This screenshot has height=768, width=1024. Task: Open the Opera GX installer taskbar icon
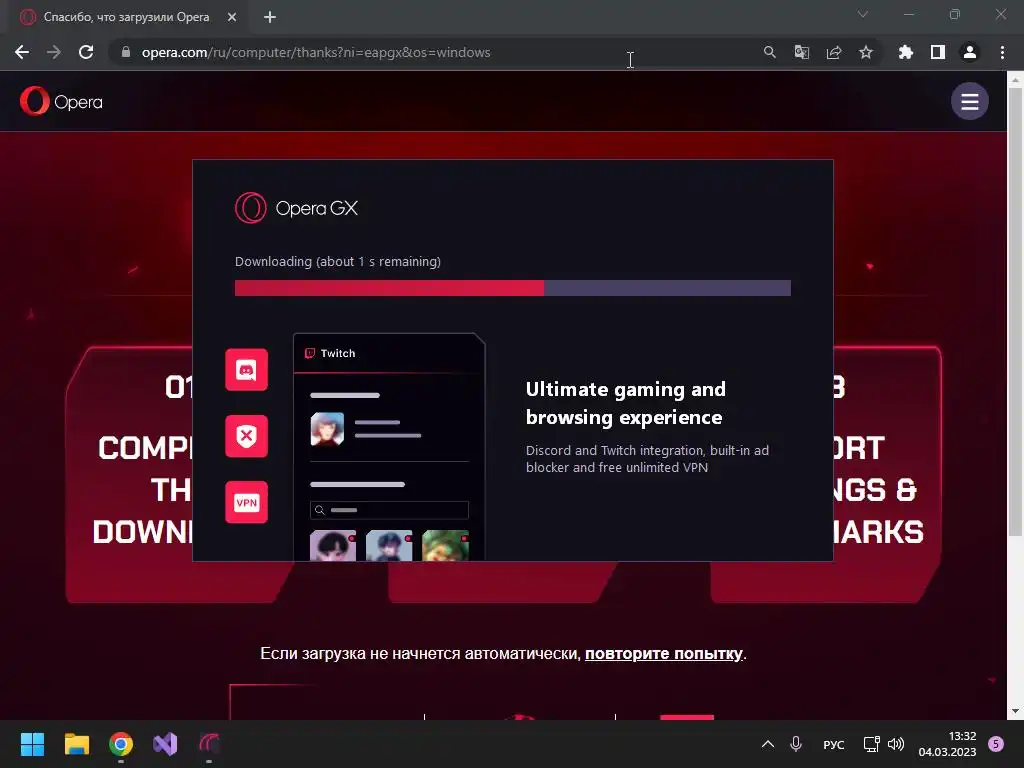(x=209, y=744)
